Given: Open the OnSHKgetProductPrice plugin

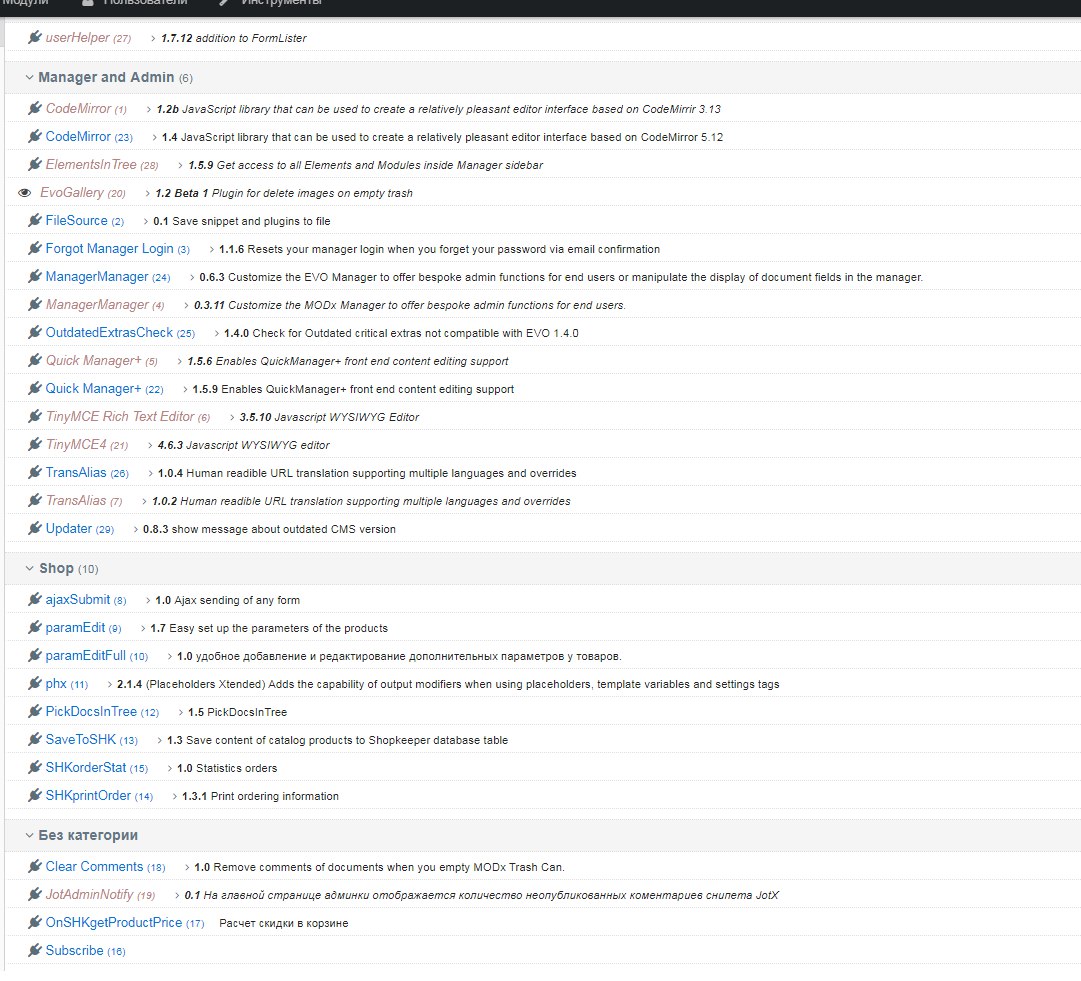Looking at the screenshot, I should (114, 922).
